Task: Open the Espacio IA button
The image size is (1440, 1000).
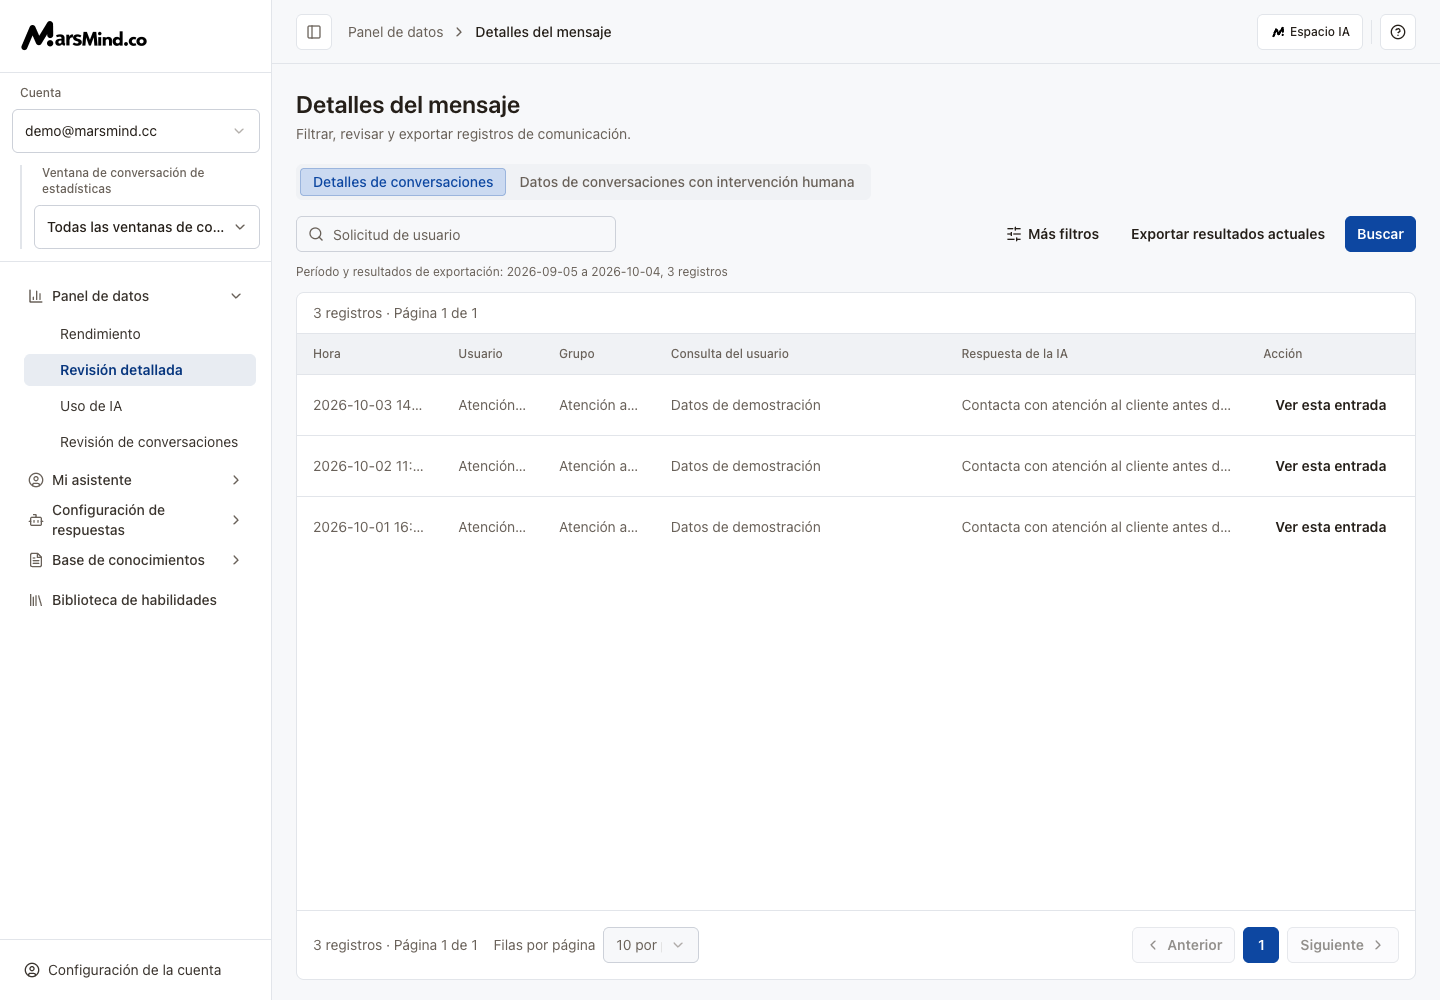Action: [x=1310, y=32]
